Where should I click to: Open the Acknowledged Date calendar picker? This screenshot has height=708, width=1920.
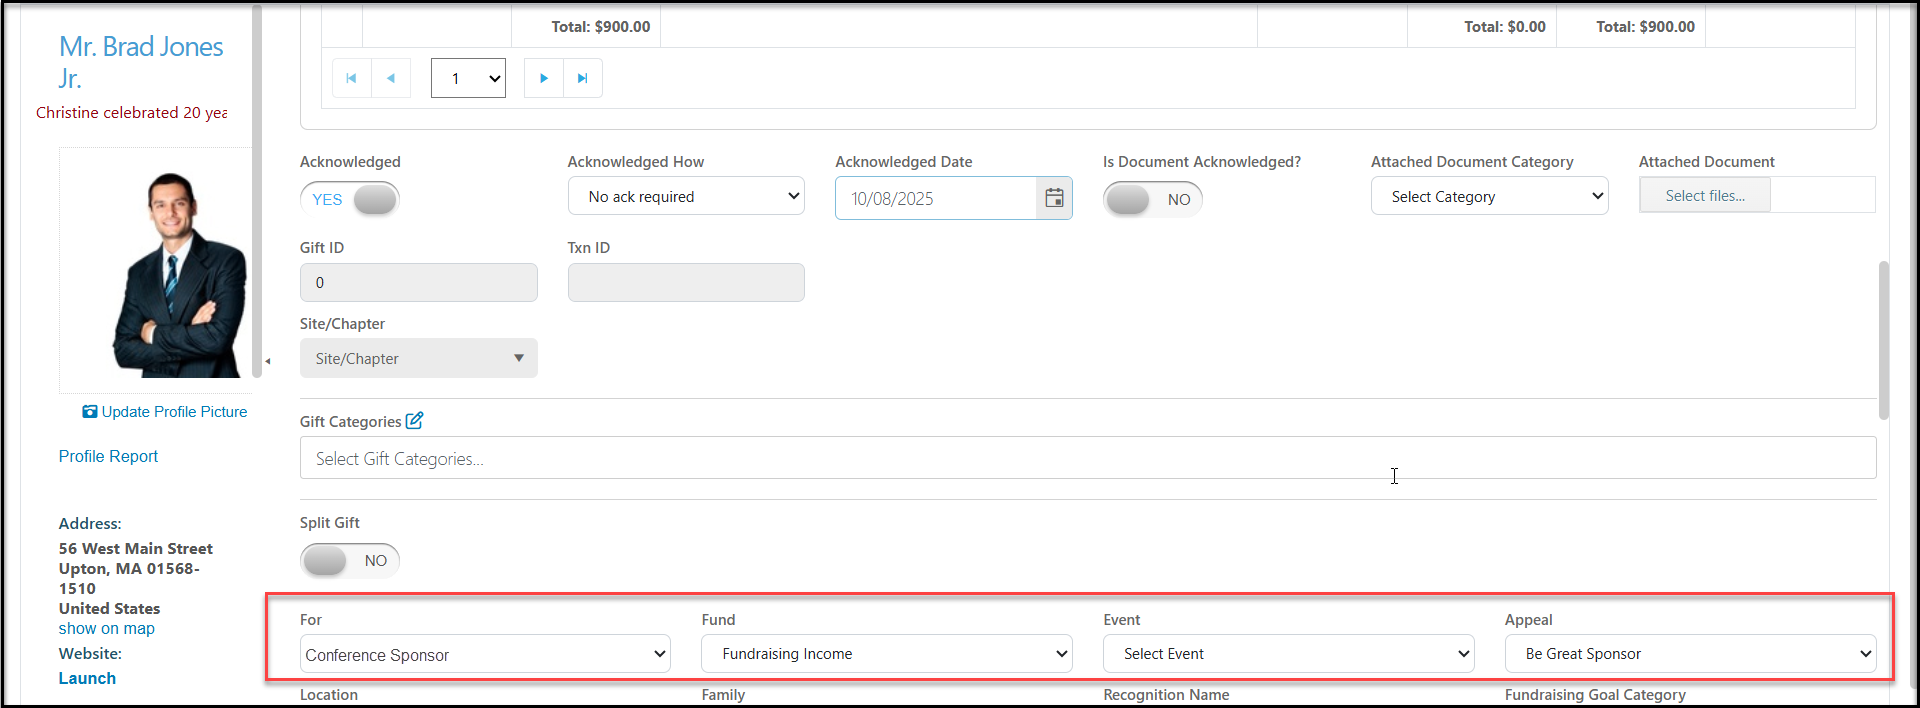[x=1054, y=198]
